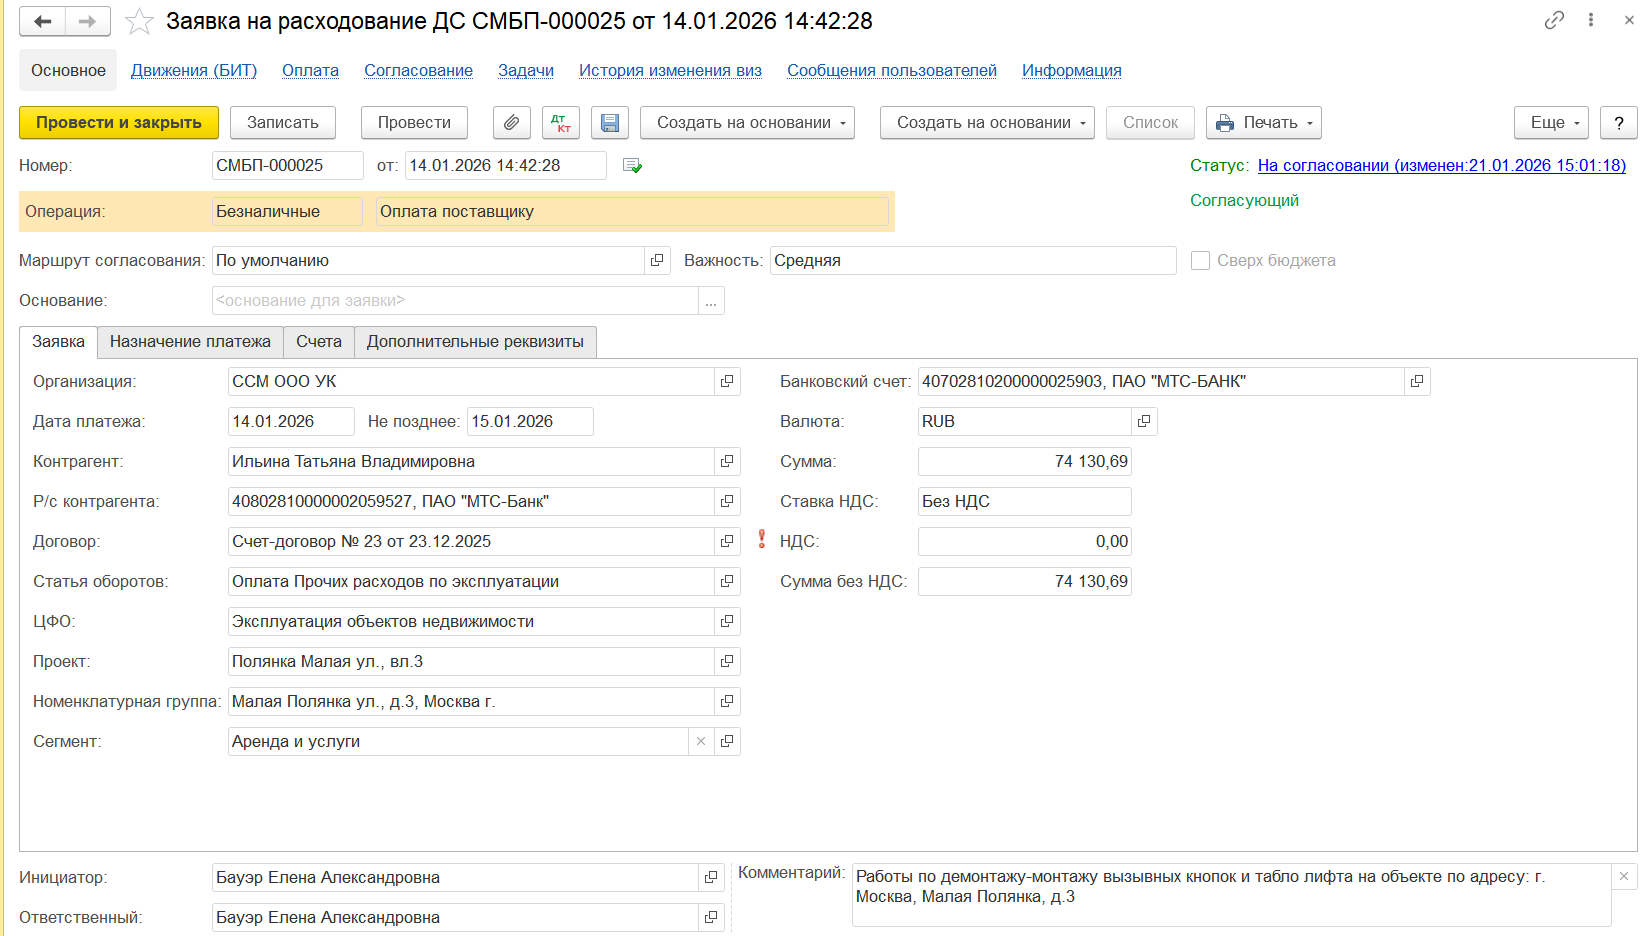Go back with the left arrow button
1649x936 pixels.
42,21
